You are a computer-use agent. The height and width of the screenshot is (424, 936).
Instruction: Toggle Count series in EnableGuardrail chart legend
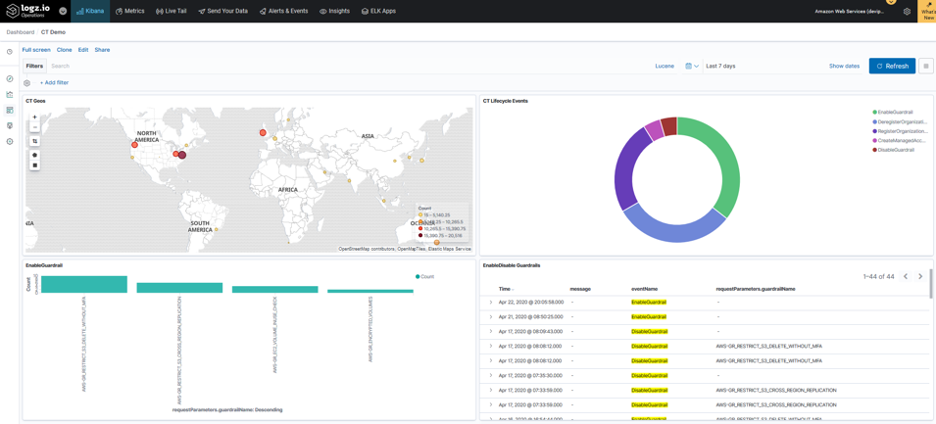click(427, 276)
